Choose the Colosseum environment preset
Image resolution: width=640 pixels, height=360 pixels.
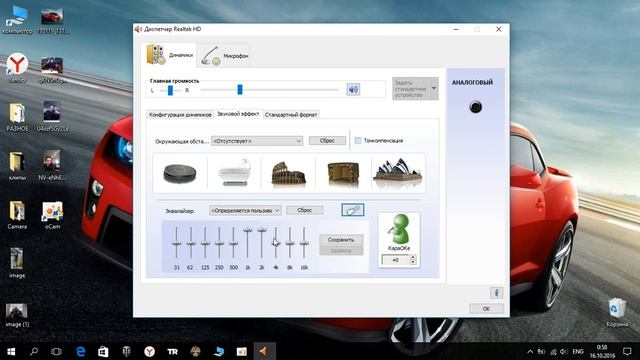289,174
